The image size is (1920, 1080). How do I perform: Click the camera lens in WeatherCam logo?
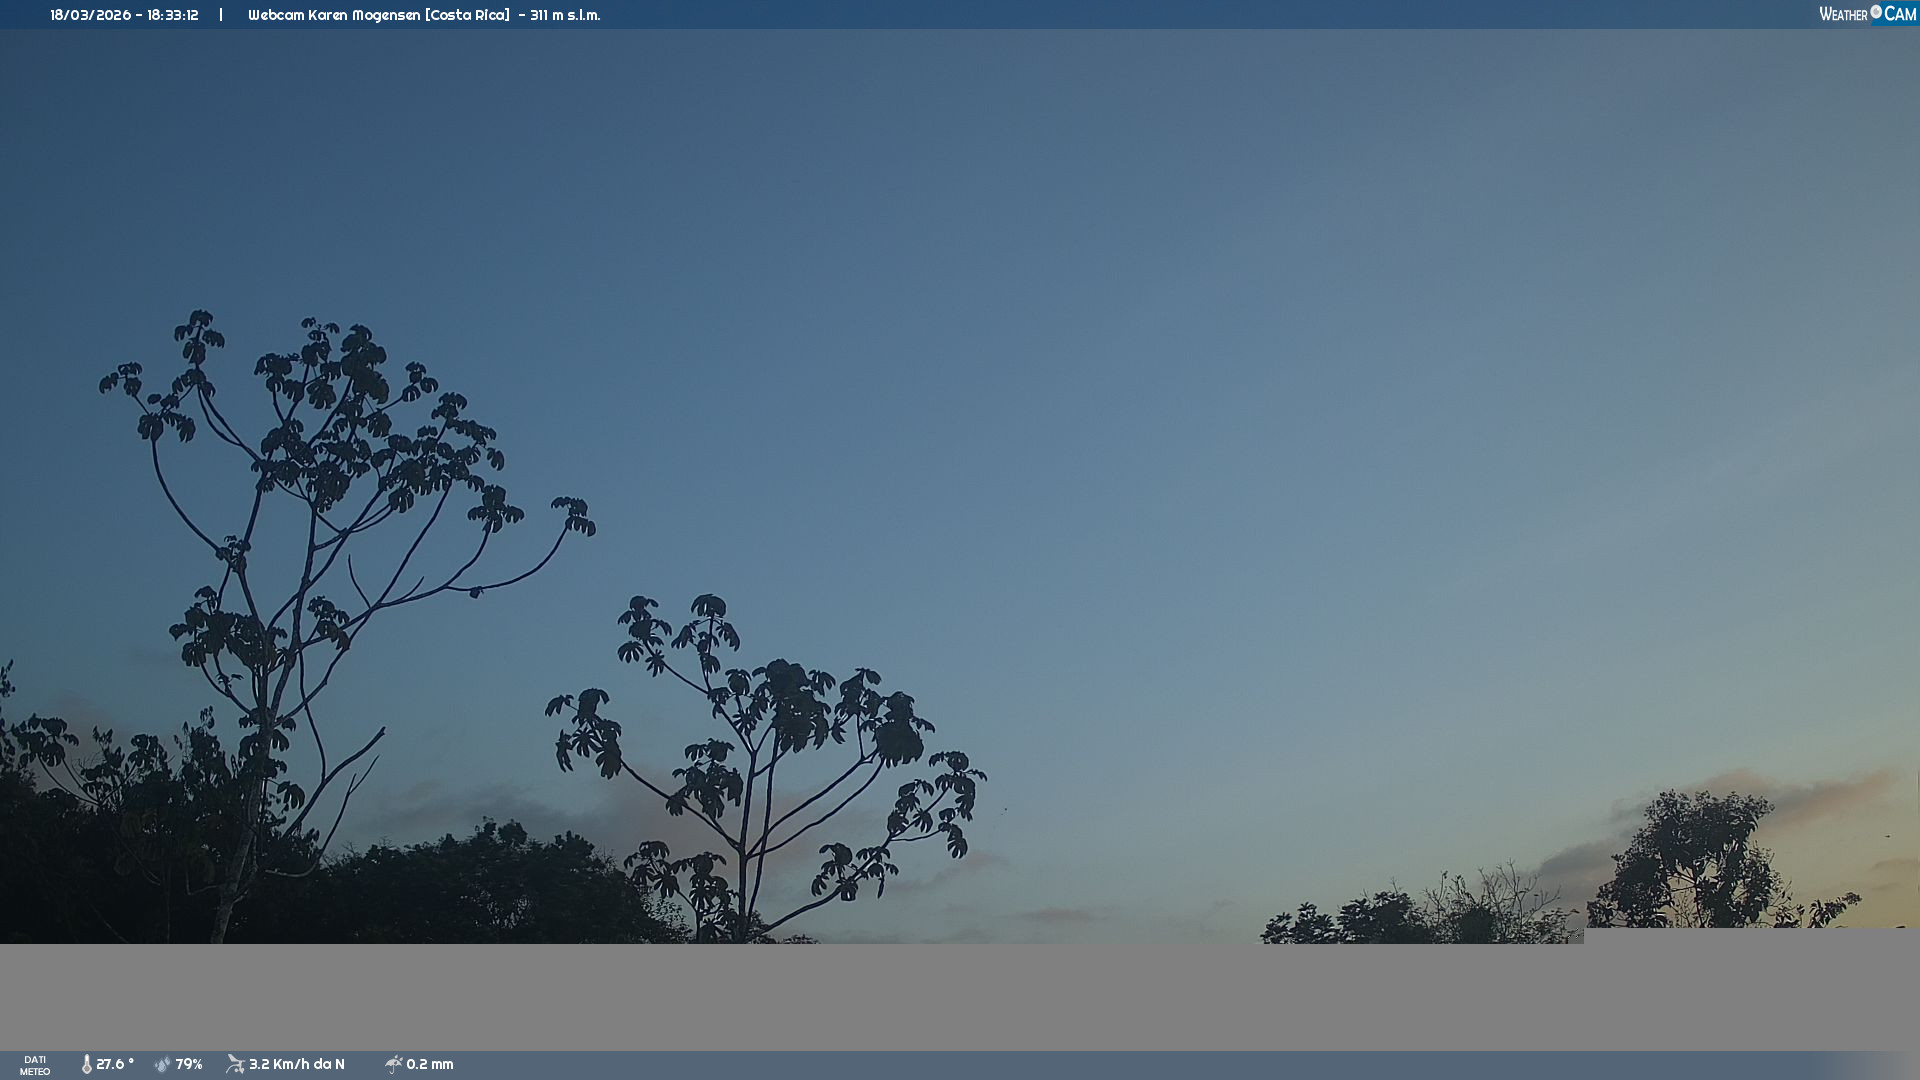pyautogui.click(x=1876, y=12)
